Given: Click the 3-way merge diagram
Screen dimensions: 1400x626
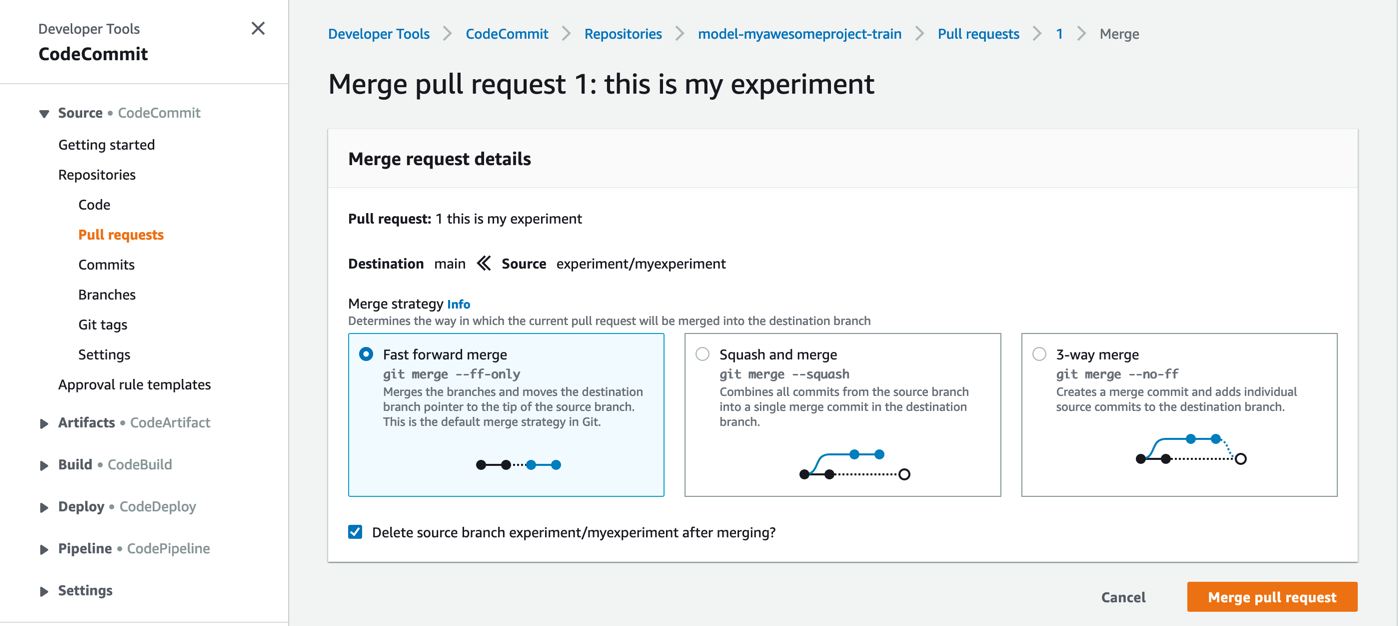Looking at the screenshot, I should (x=1191, y=450).
